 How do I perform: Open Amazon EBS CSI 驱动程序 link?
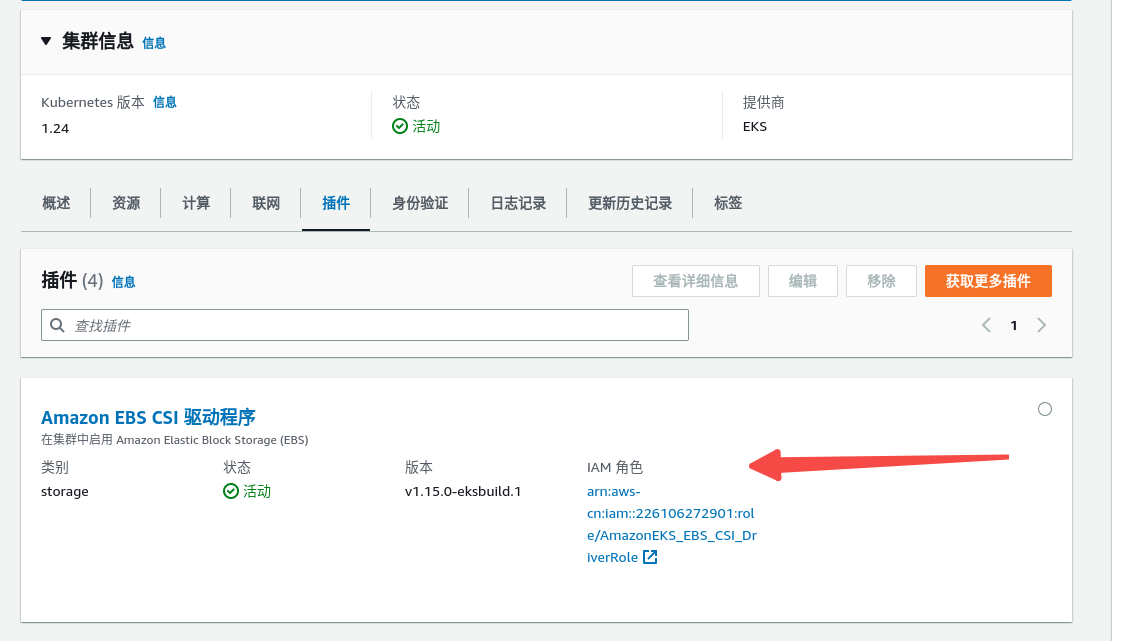click(148, 417)
